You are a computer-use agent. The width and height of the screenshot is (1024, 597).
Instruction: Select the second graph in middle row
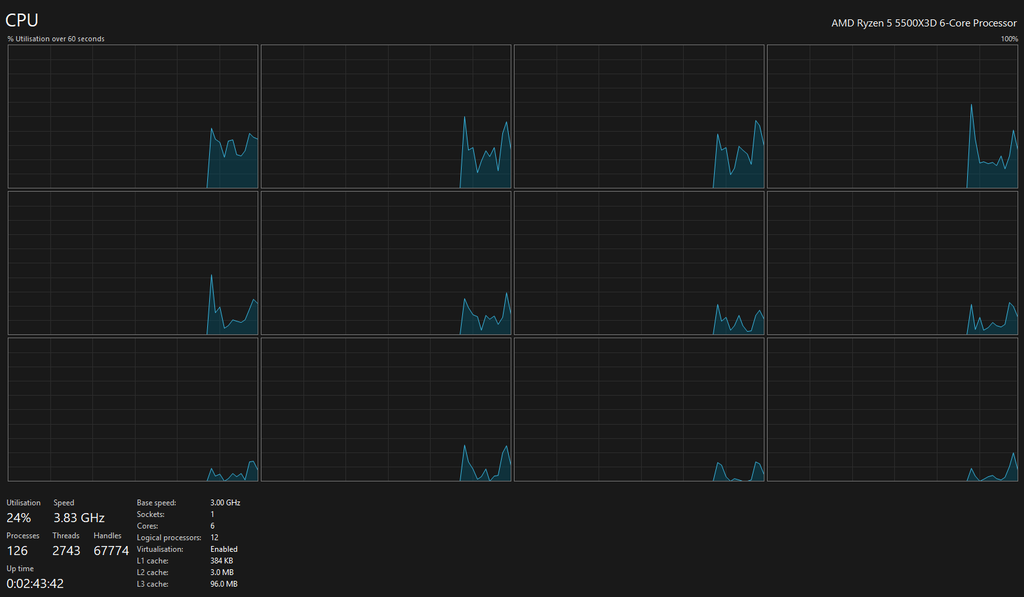pos(386,263)
